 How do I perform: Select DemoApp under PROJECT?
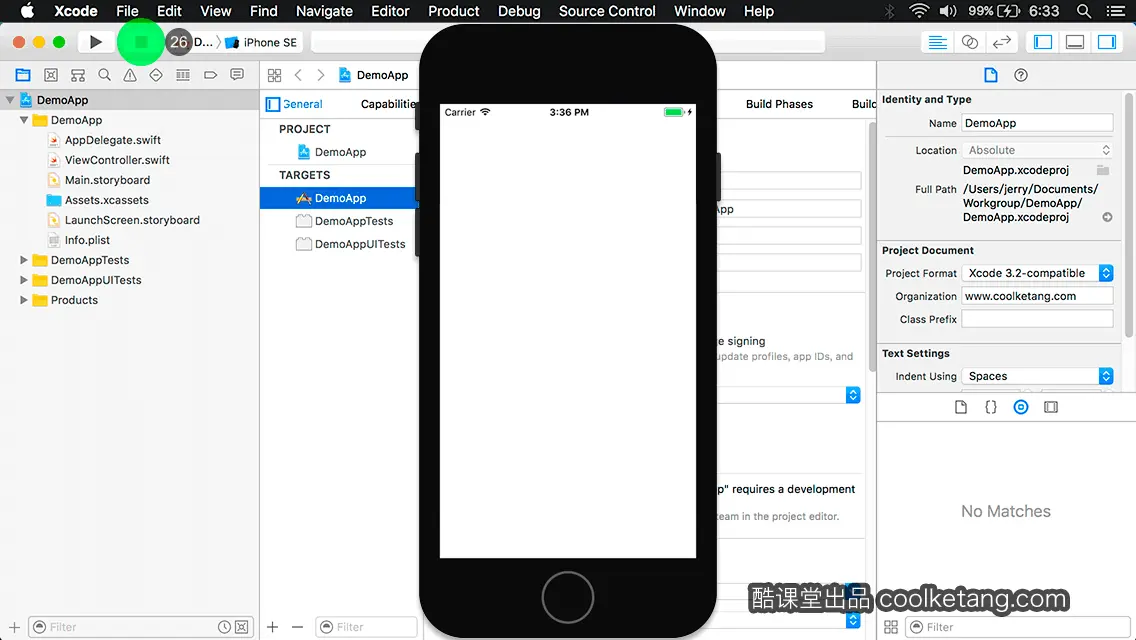[x=340, y=151]
